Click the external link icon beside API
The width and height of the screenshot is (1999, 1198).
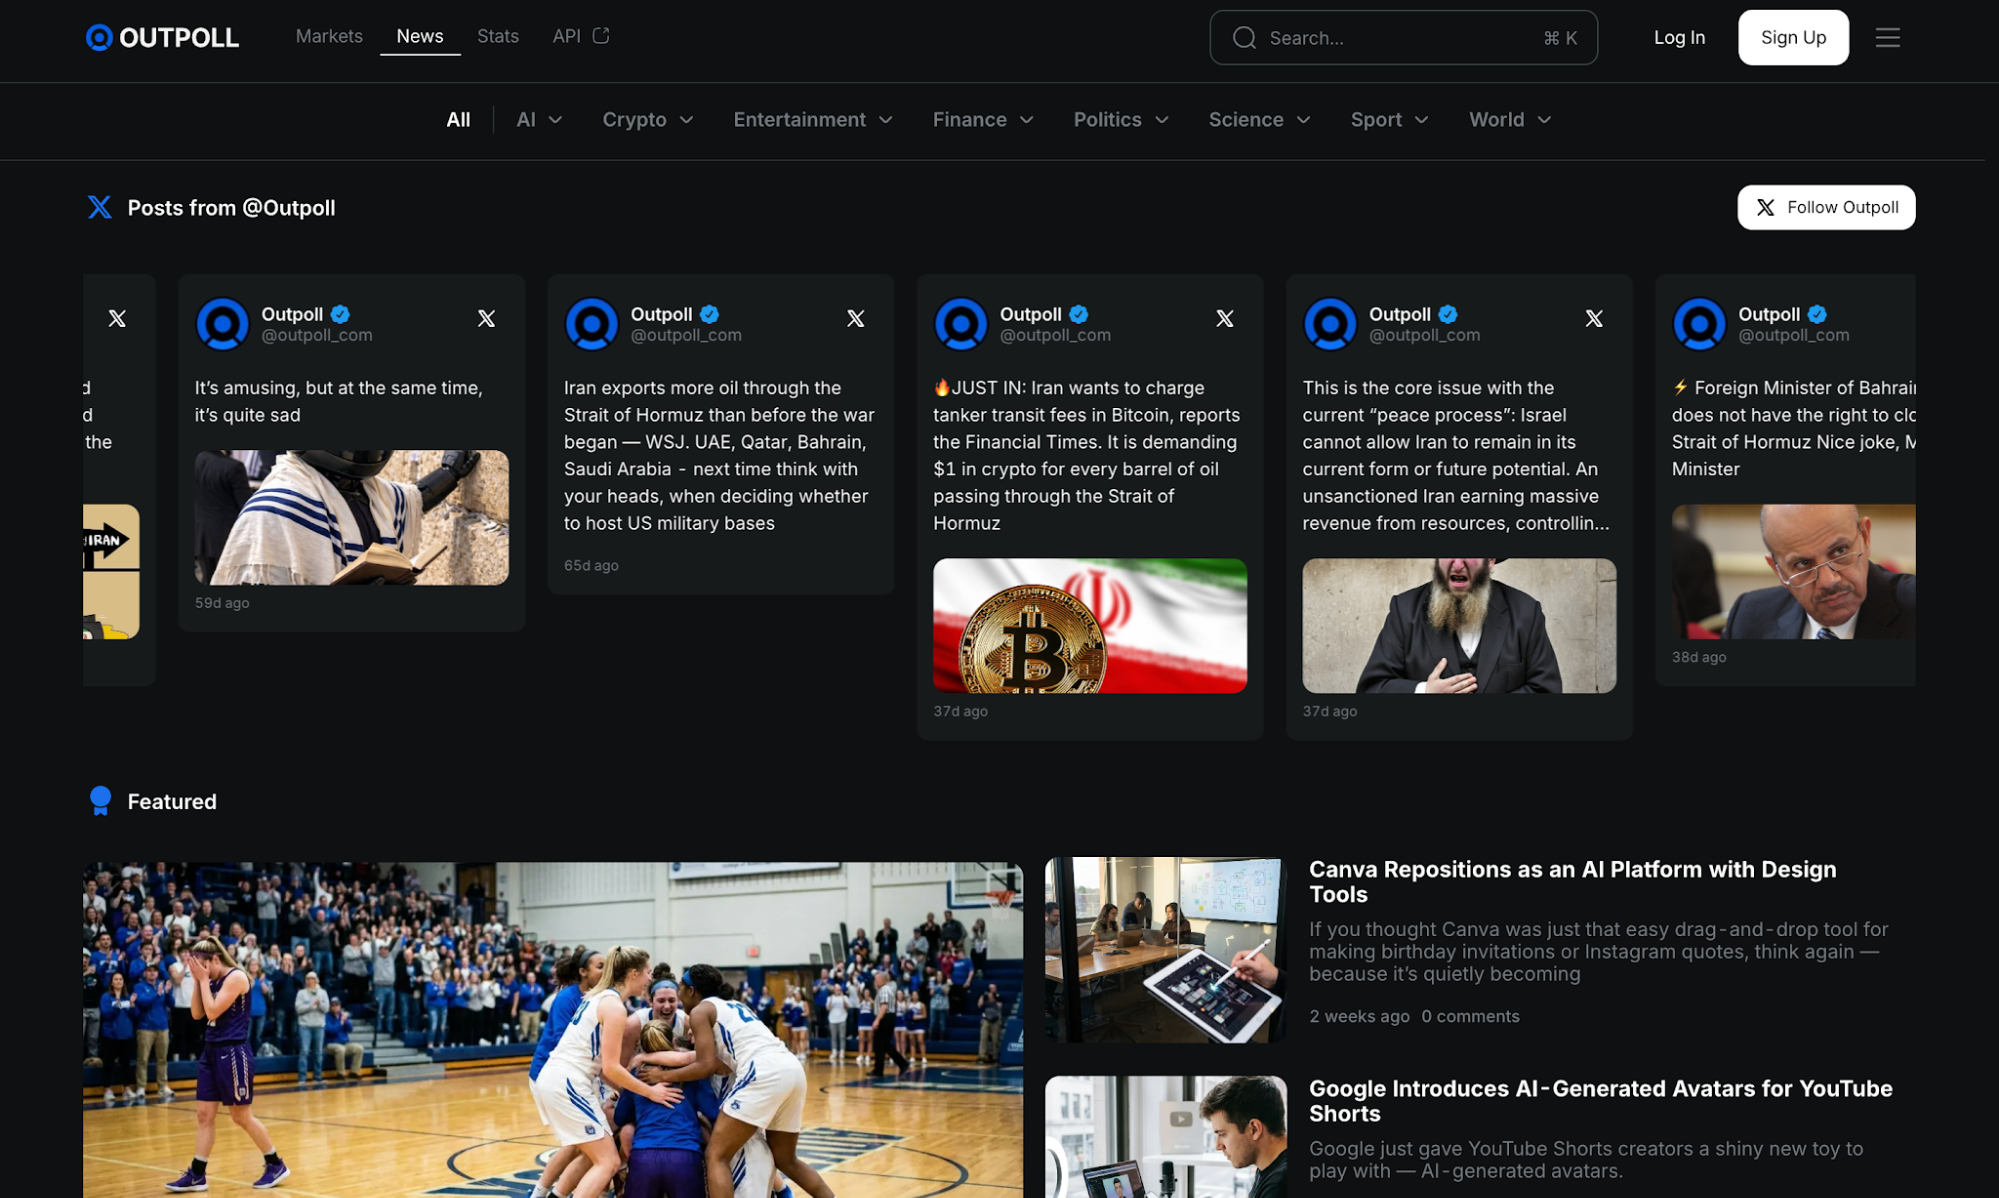(601, 35)
